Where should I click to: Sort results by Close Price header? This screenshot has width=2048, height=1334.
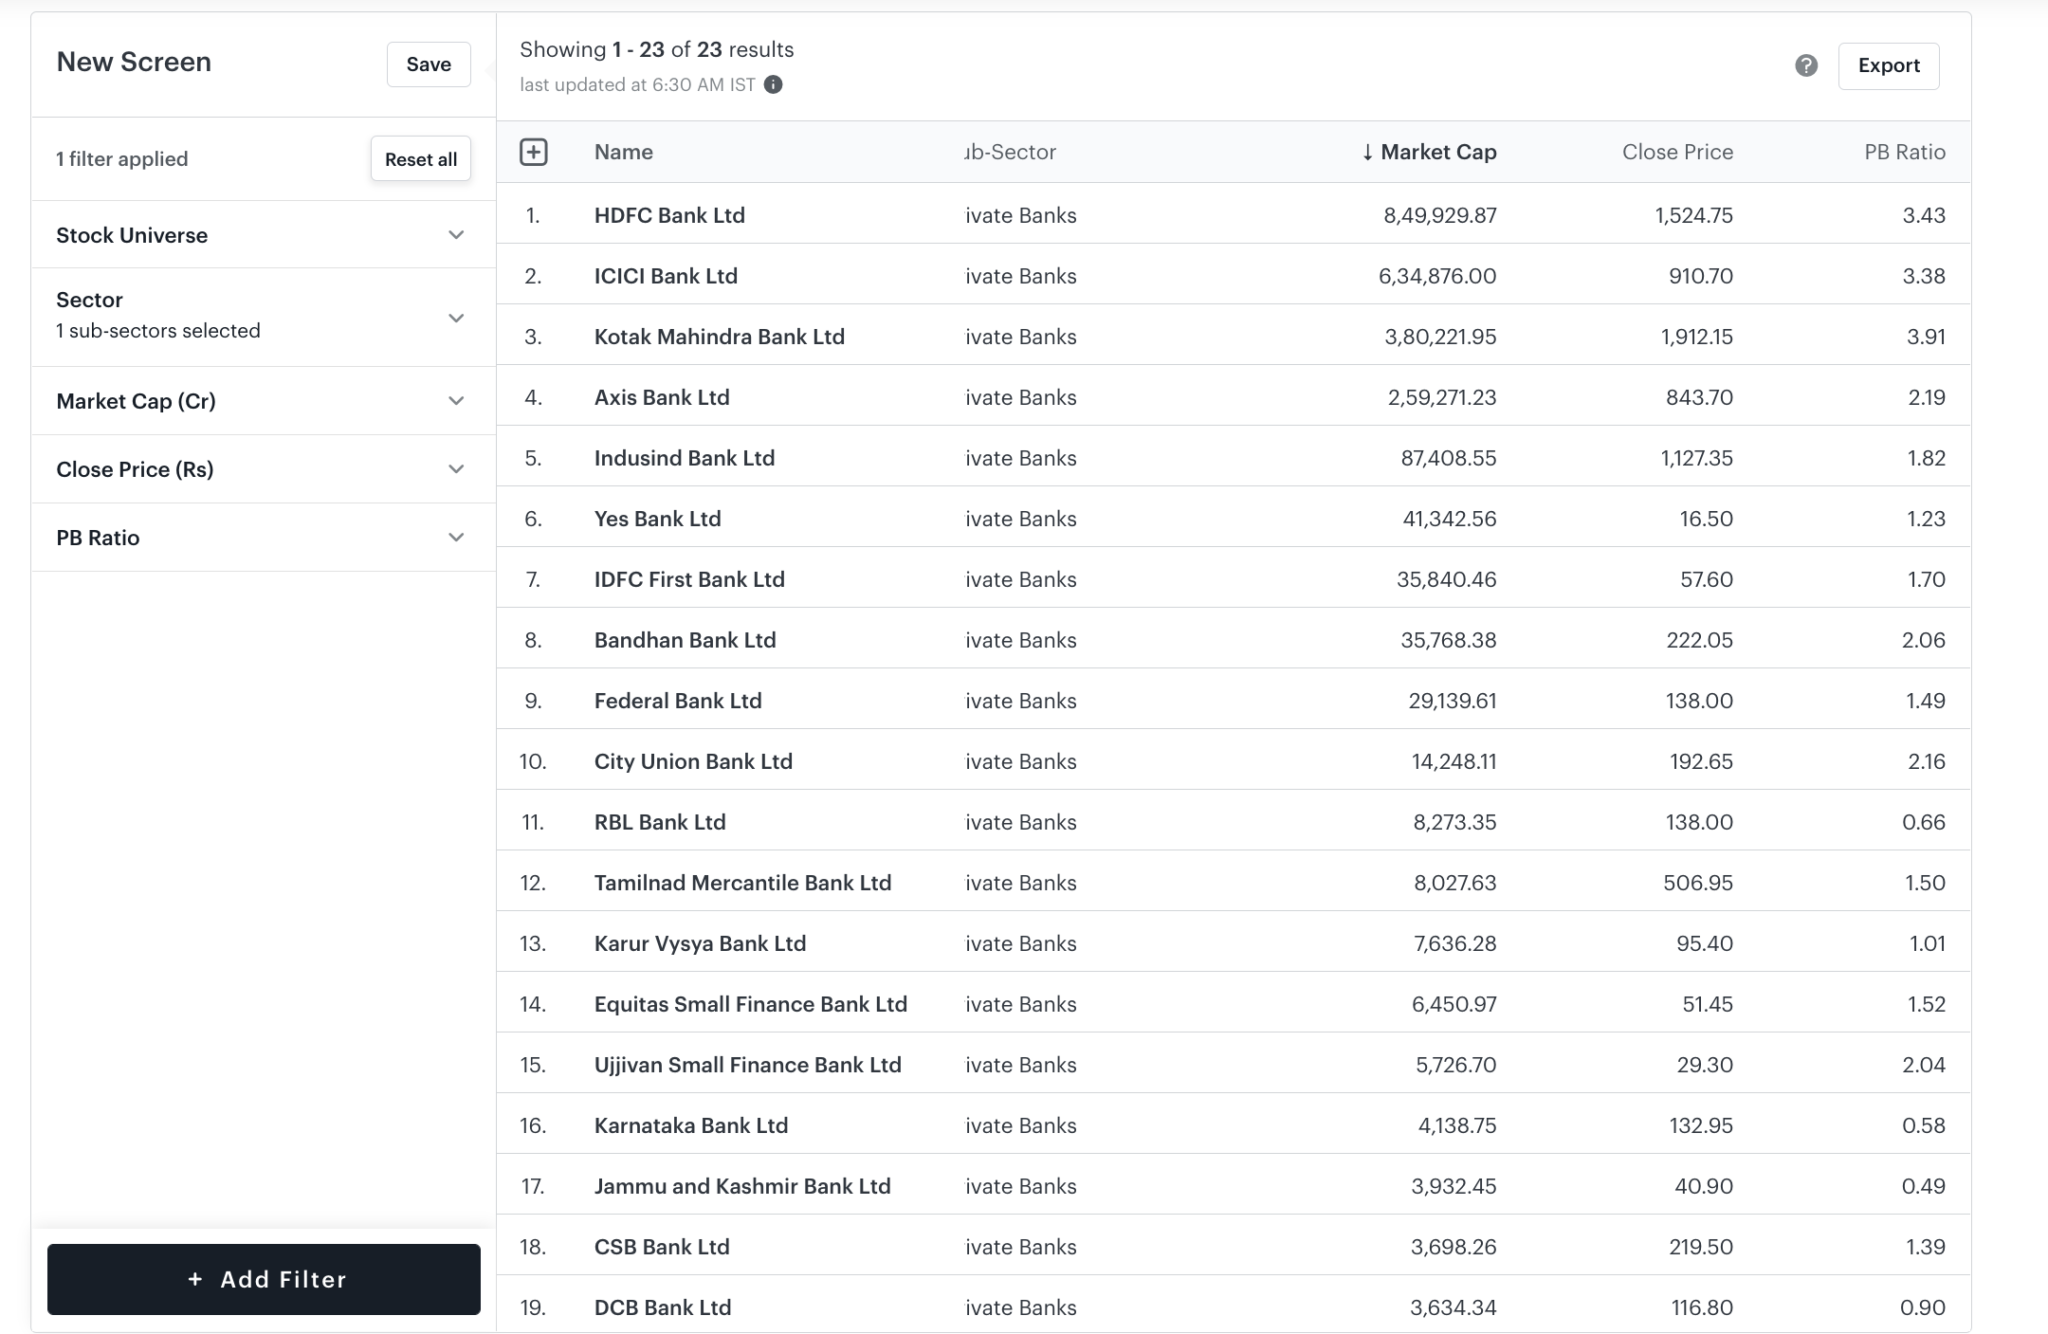[x=1676, y=152]
